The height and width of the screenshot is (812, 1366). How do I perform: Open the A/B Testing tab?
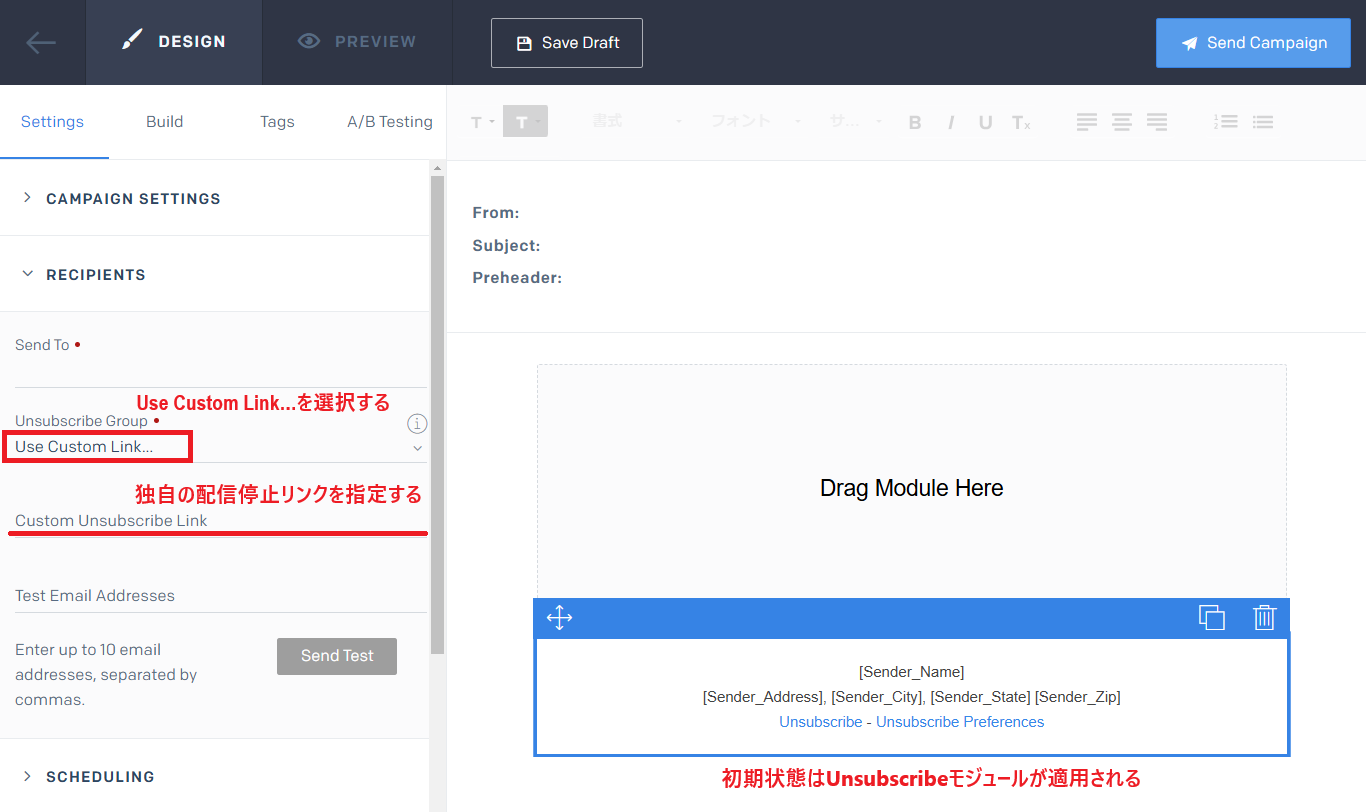390,122
